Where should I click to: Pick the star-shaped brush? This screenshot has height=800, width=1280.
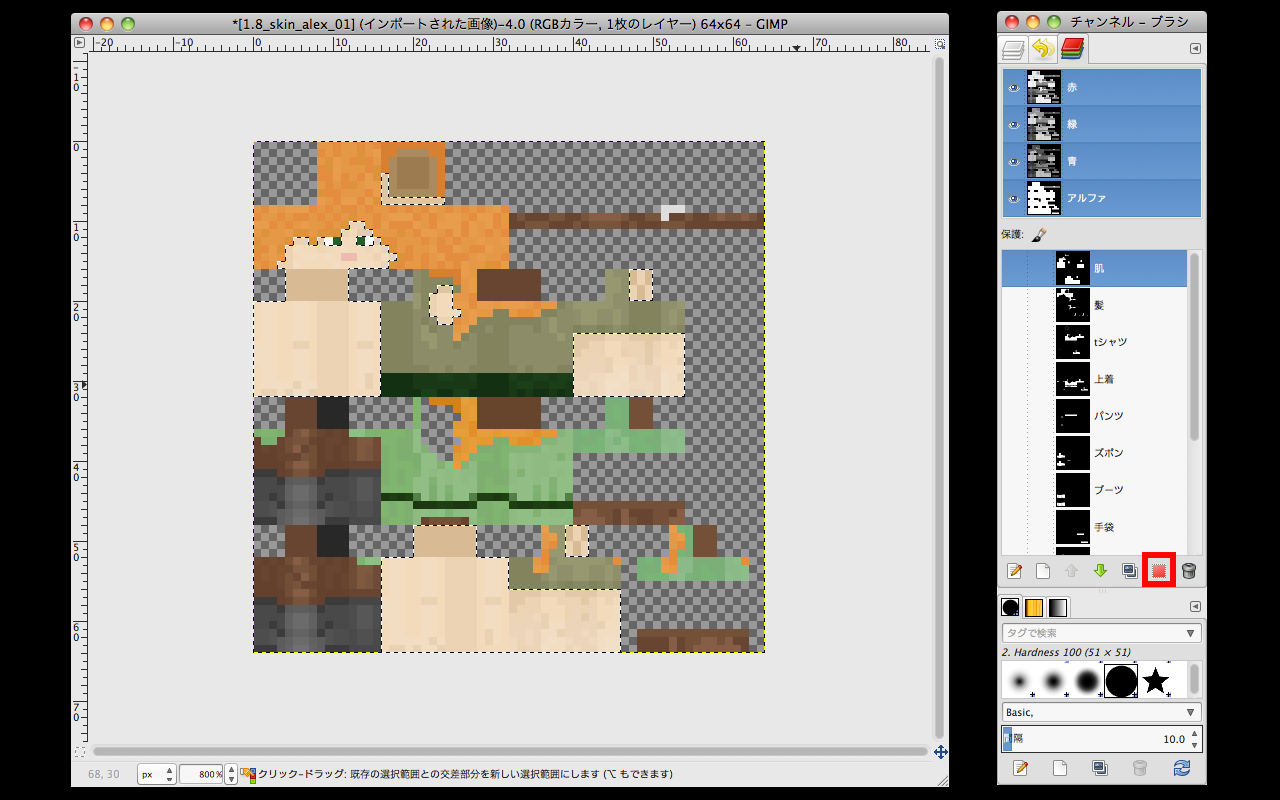1156,681
